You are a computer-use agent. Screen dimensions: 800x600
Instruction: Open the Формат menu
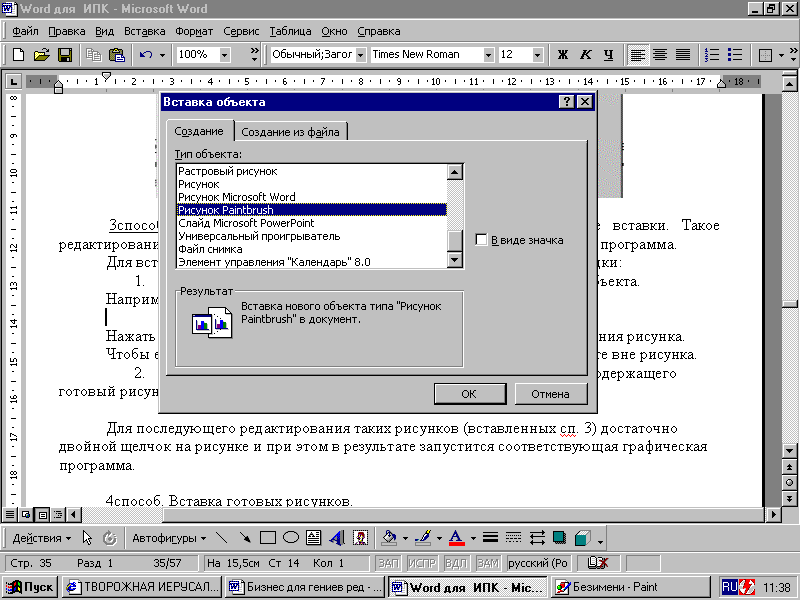tap(194, 31)
